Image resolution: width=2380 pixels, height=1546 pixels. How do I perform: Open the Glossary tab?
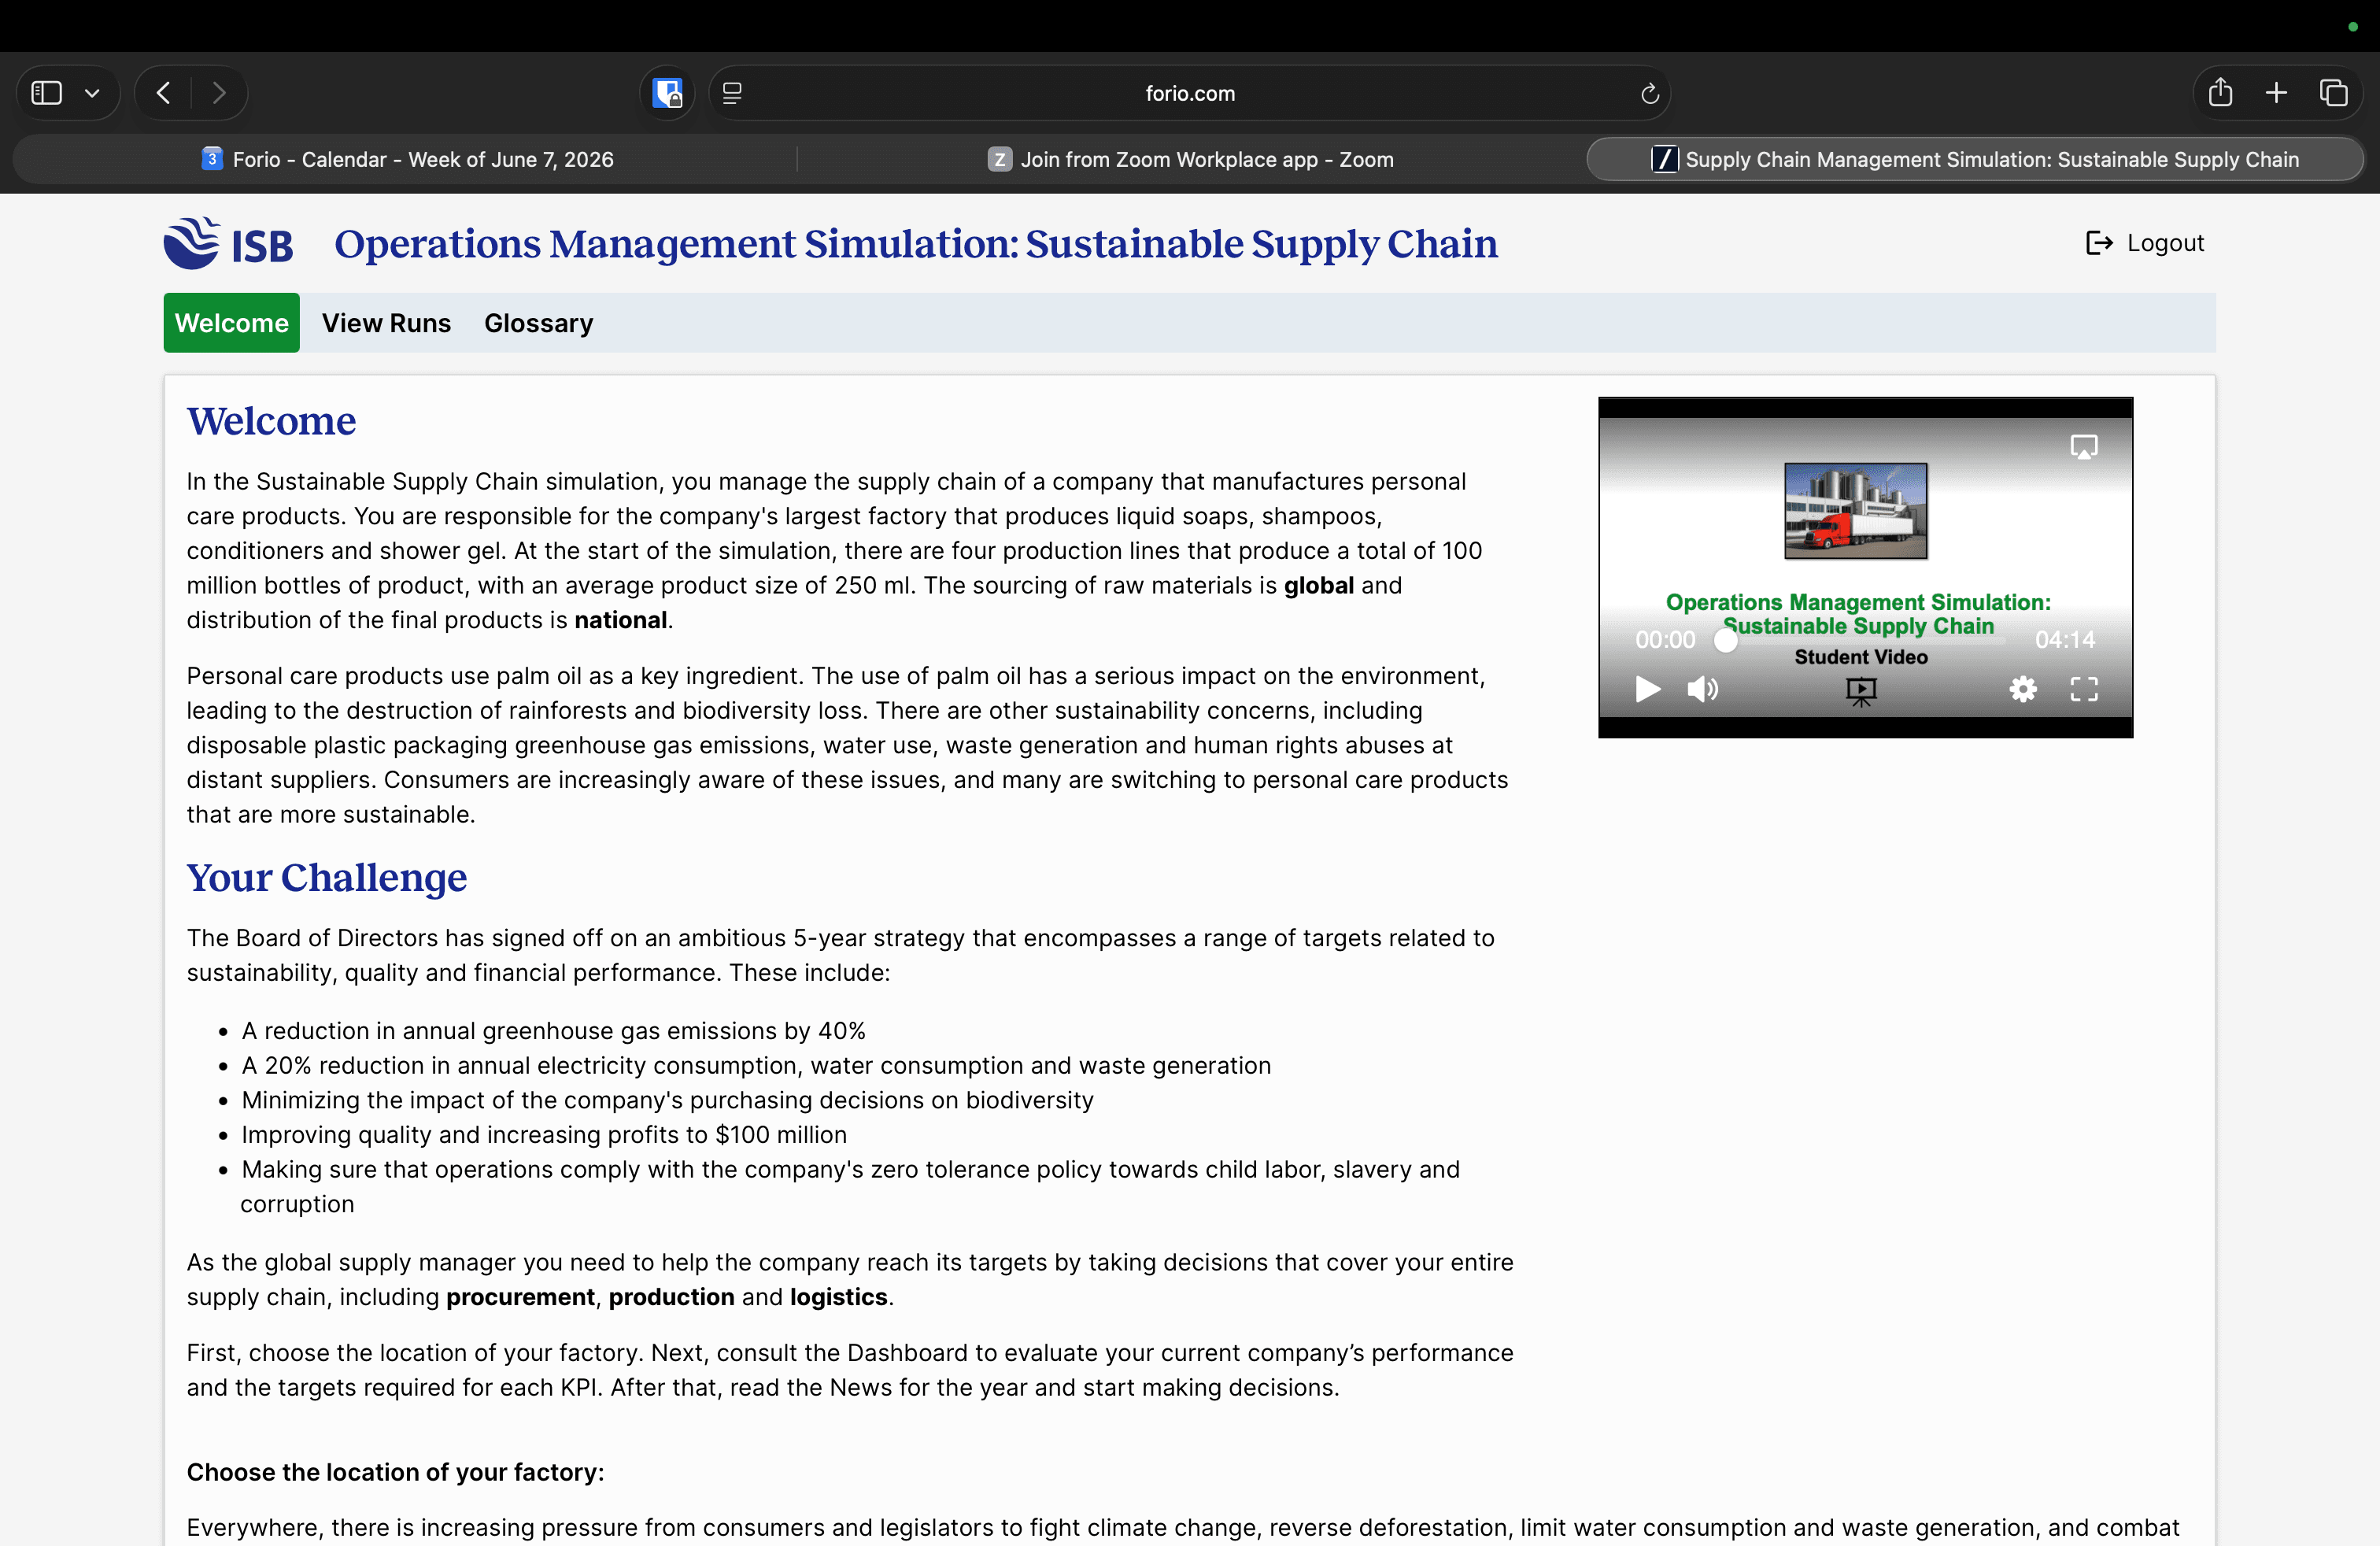[538, 323]
